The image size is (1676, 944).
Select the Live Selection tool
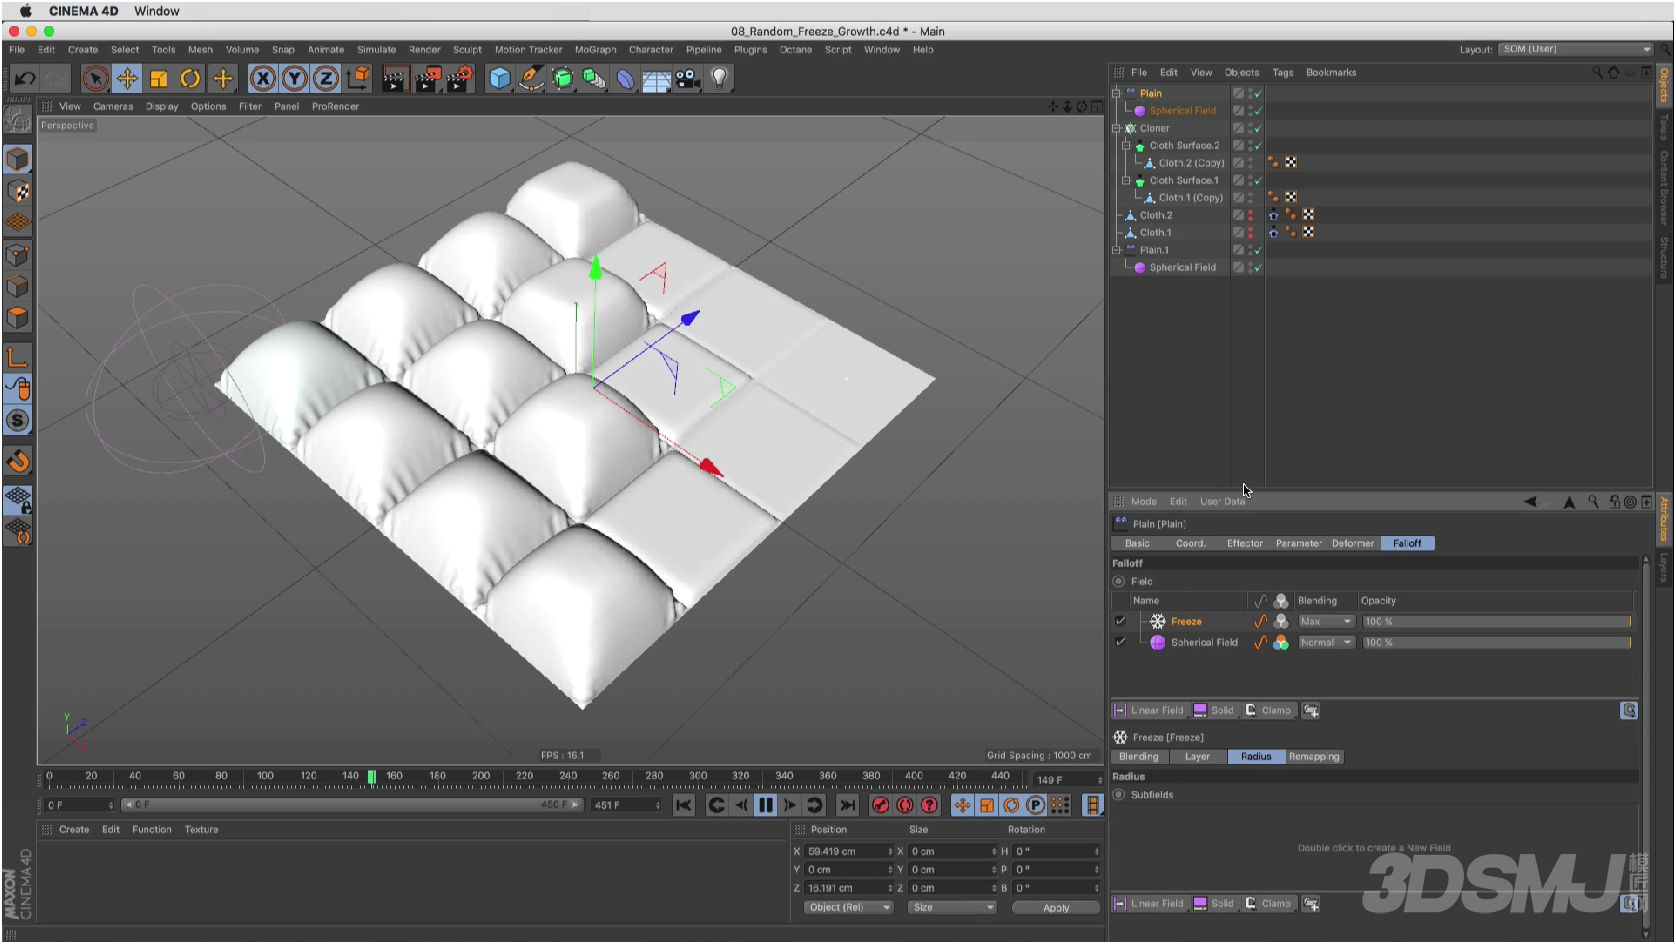[x=95, y=78]
